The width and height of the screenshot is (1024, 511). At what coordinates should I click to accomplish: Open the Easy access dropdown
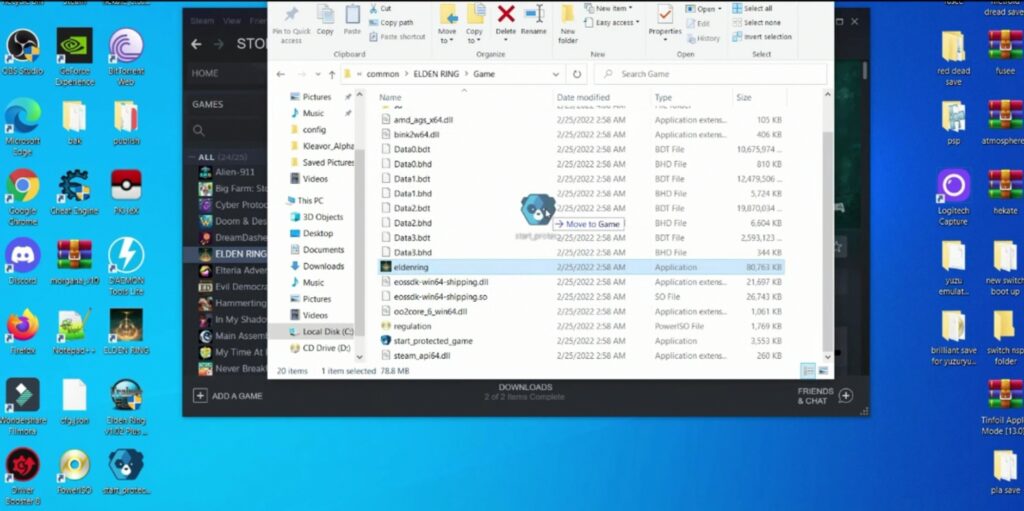click(613, 22)
